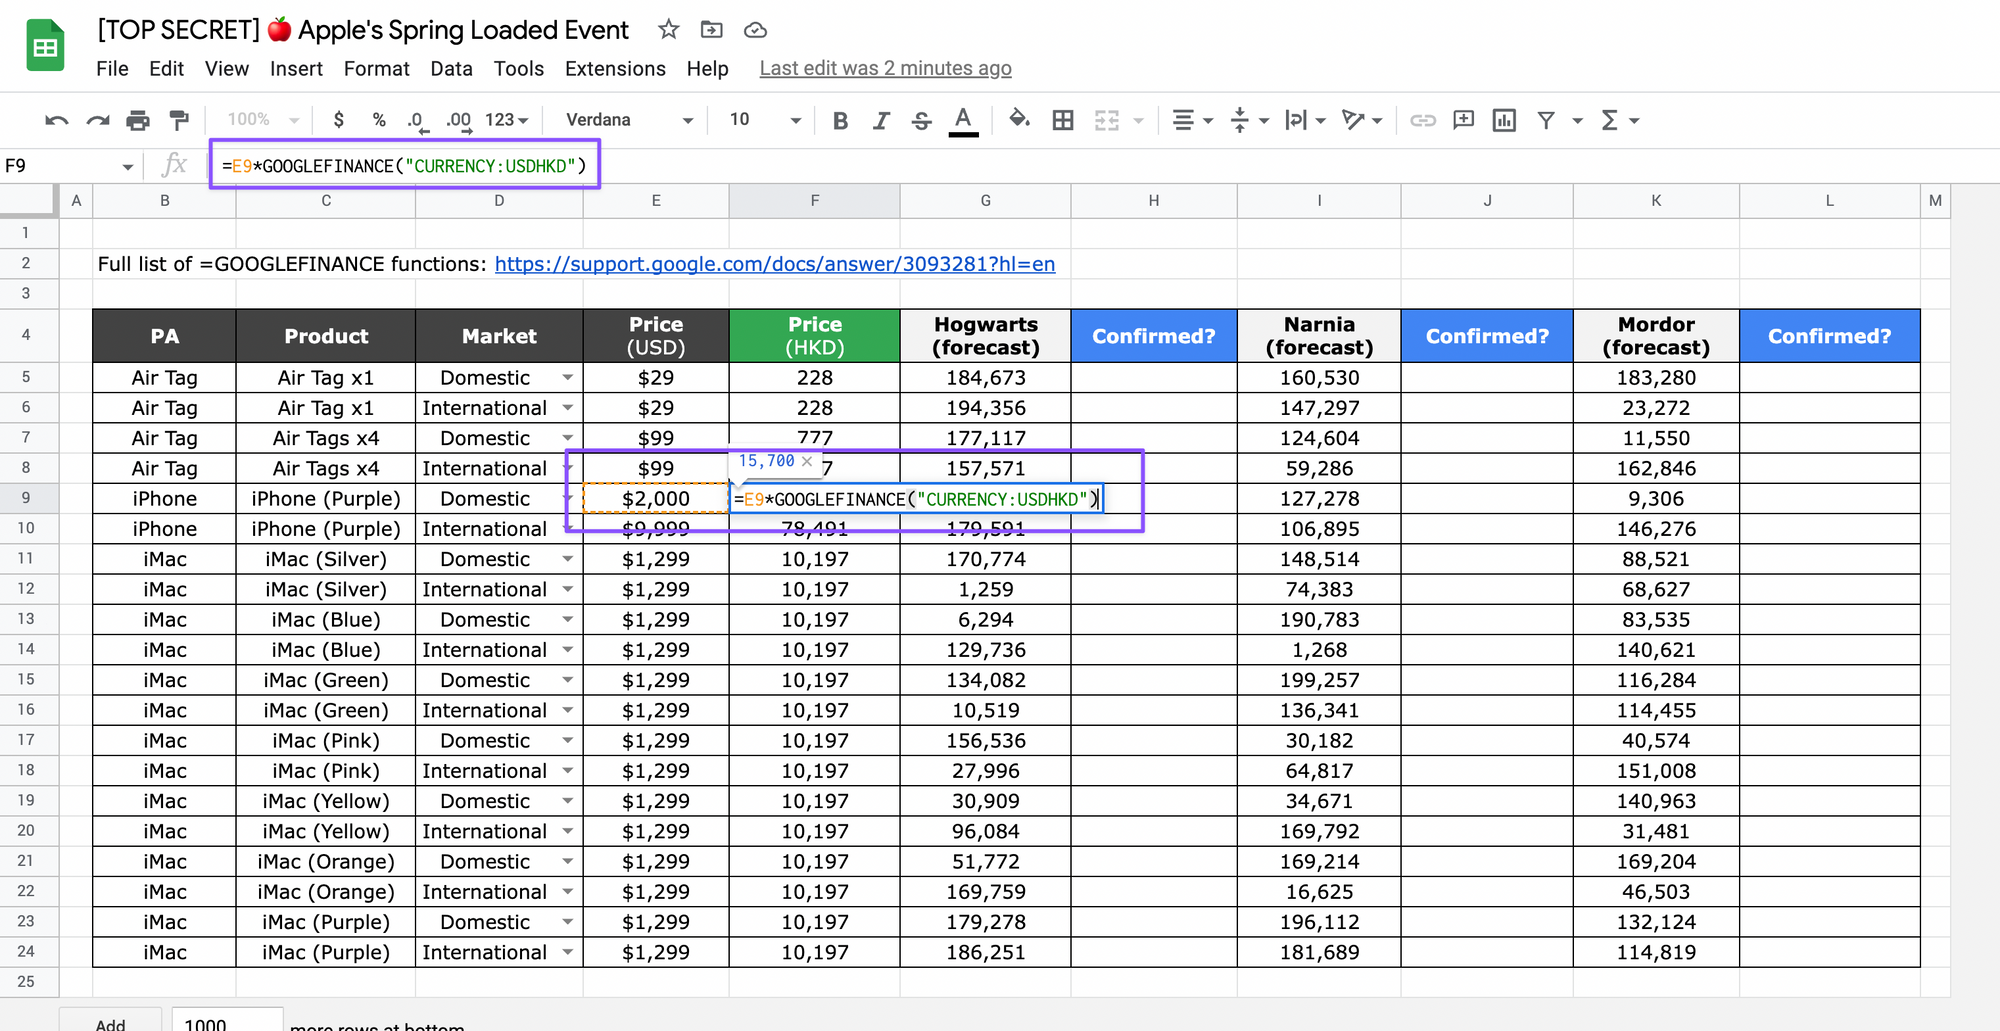
Task: Select the Paint format tool
Action: pos(179,121)
